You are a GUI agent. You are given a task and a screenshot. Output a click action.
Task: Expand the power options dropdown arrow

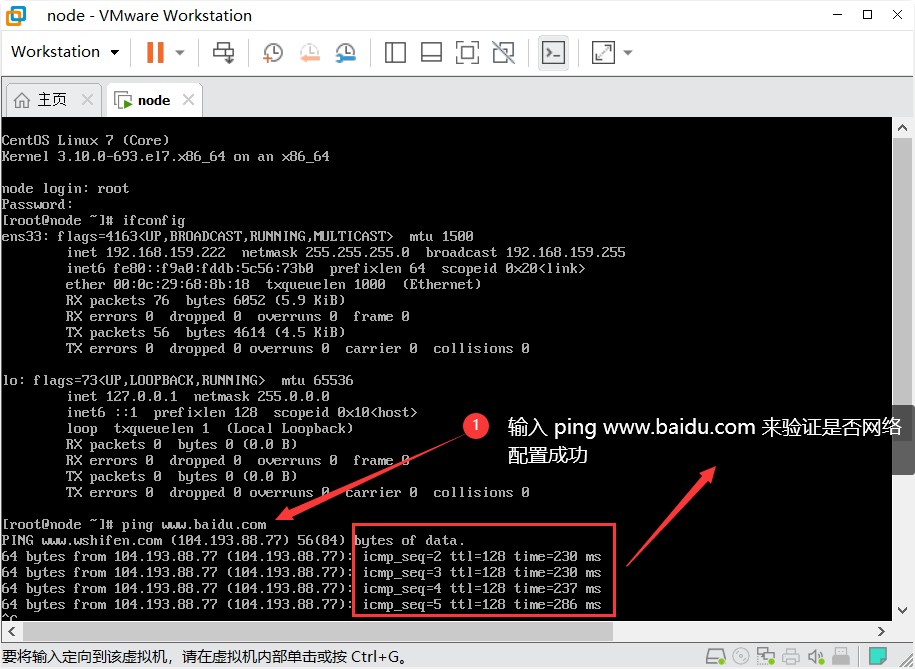(x=180, y=53)
